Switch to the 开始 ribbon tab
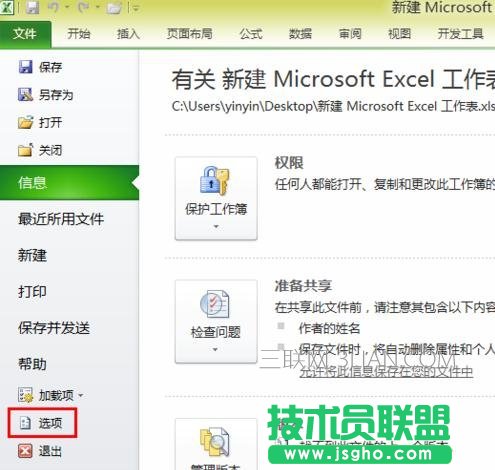 point(79,34)
